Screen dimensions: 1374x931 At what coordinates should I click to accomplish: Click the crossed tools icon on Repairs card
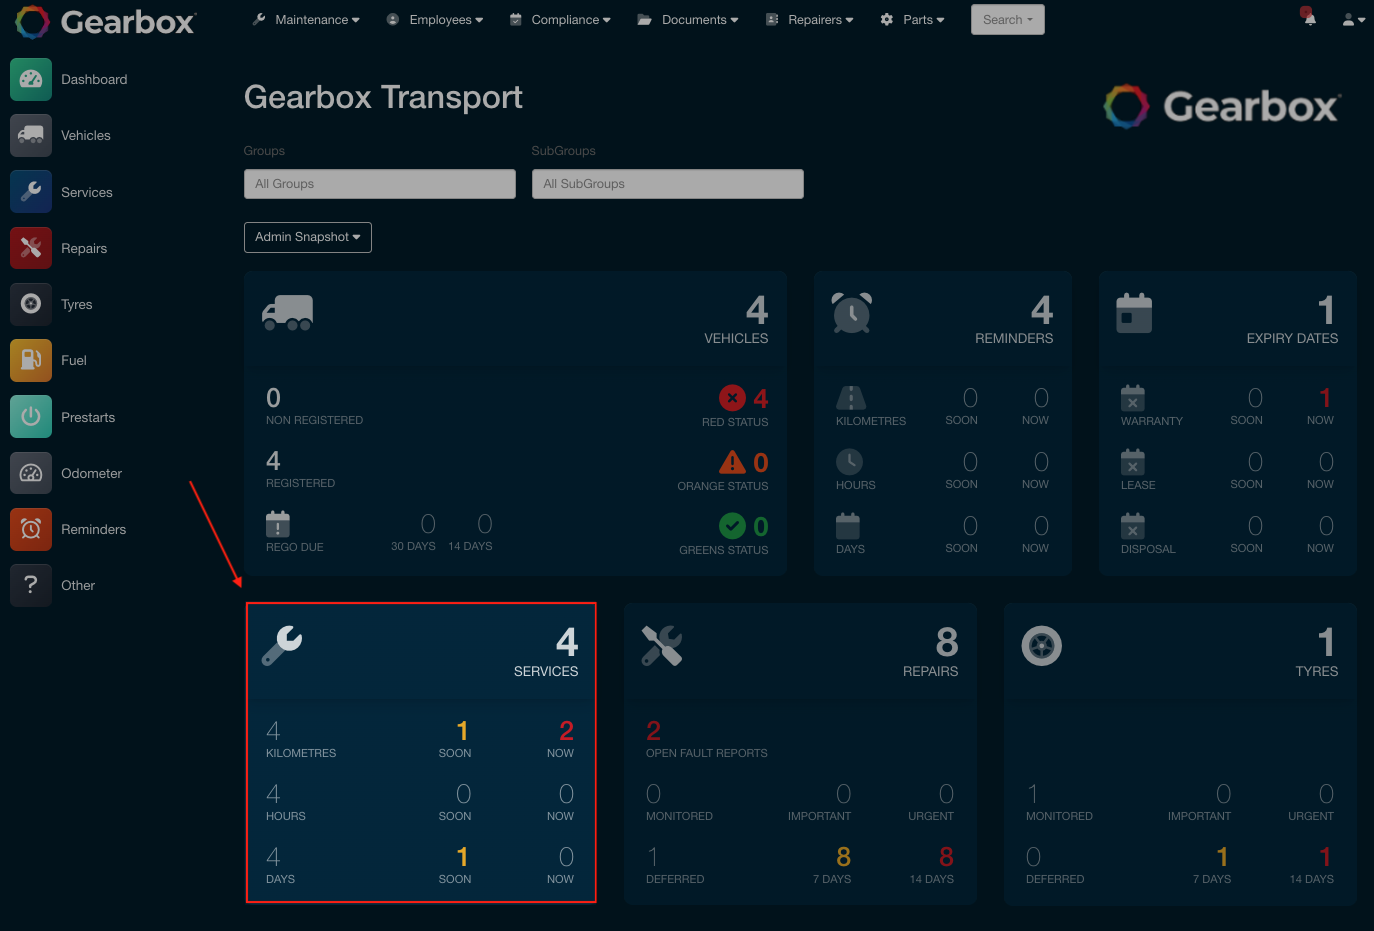[x=662, y=646]
